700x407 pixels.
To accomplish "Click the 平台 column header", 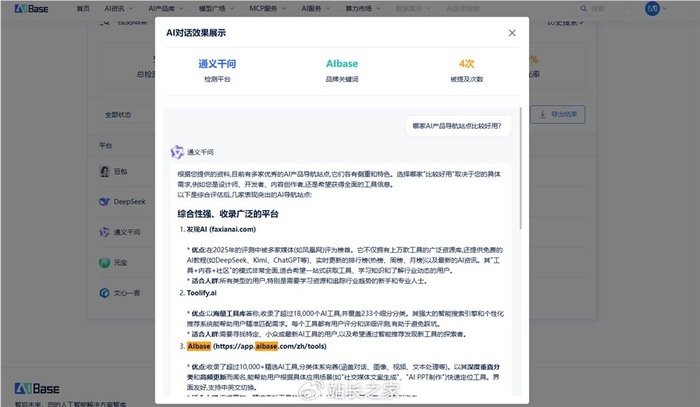I will (x=106, y=145).
